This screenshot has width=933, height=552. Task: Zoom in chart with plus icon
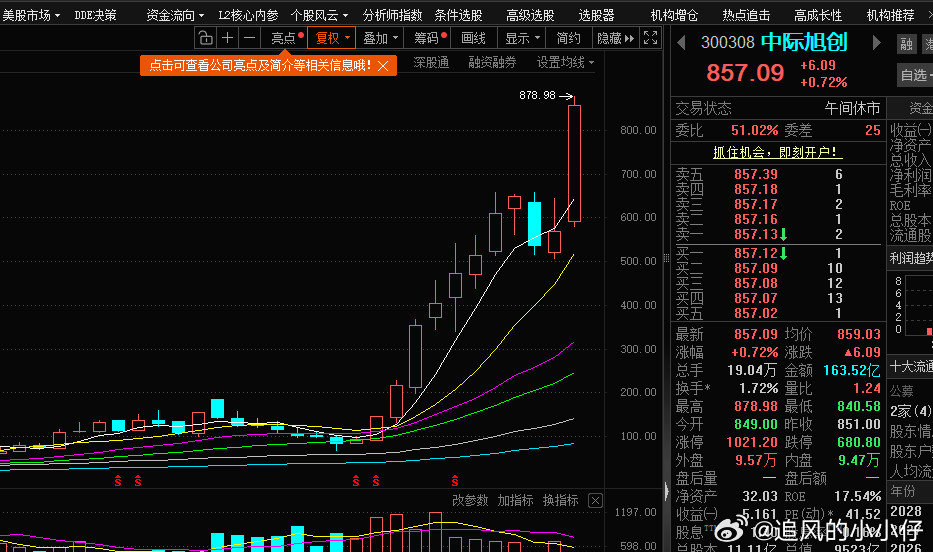click(228, 38)
